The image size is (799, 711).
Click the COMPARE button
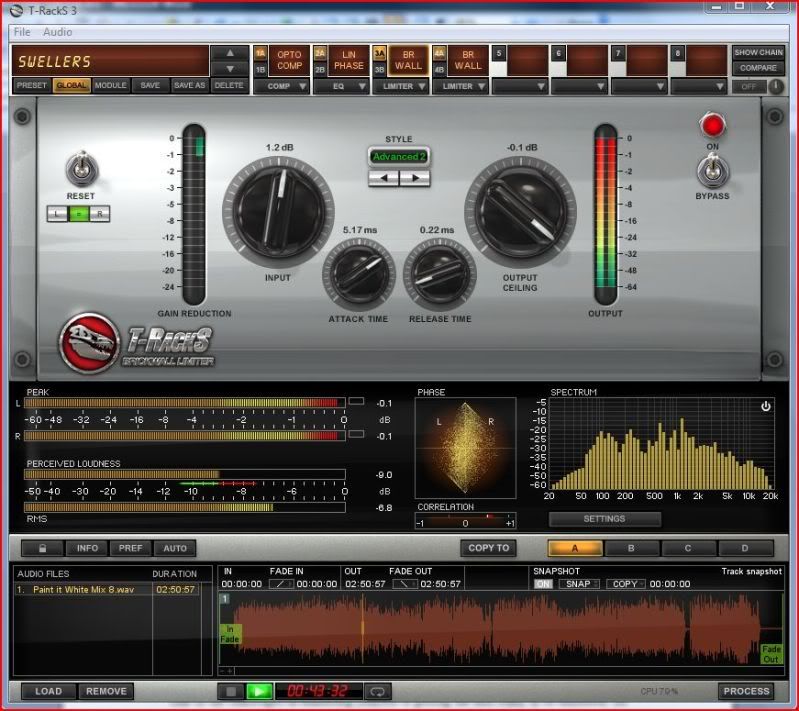click(758, 68)
